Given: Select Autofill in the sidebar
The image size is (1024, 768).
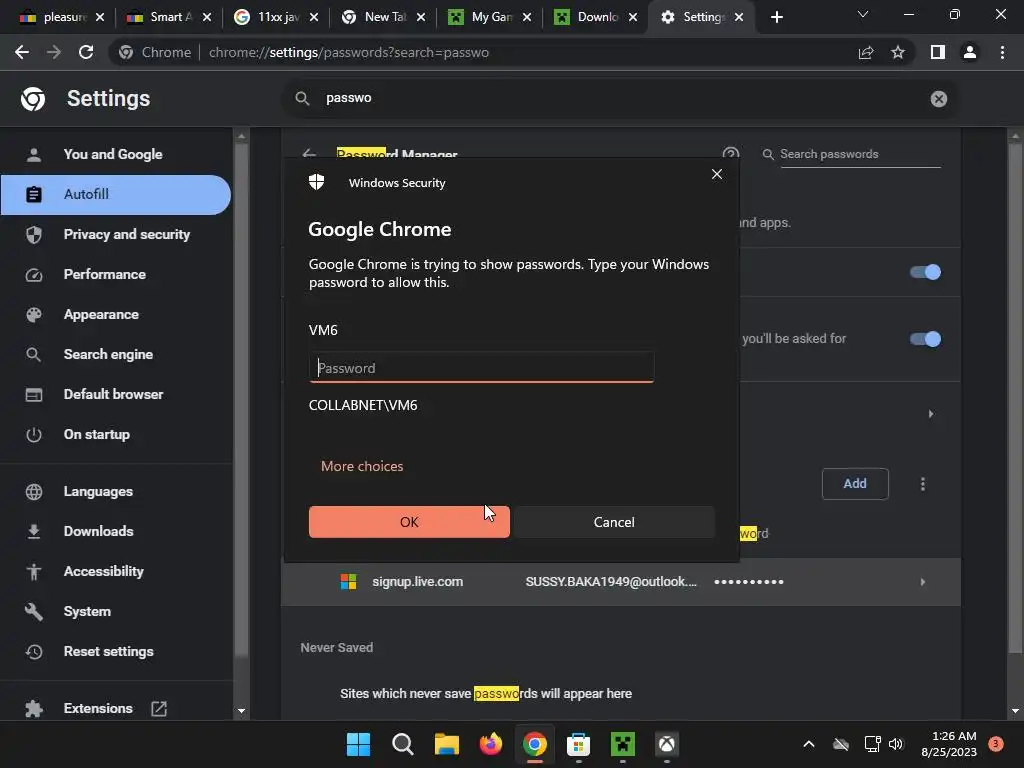Looking at the screenshot, I should (116, 194).
